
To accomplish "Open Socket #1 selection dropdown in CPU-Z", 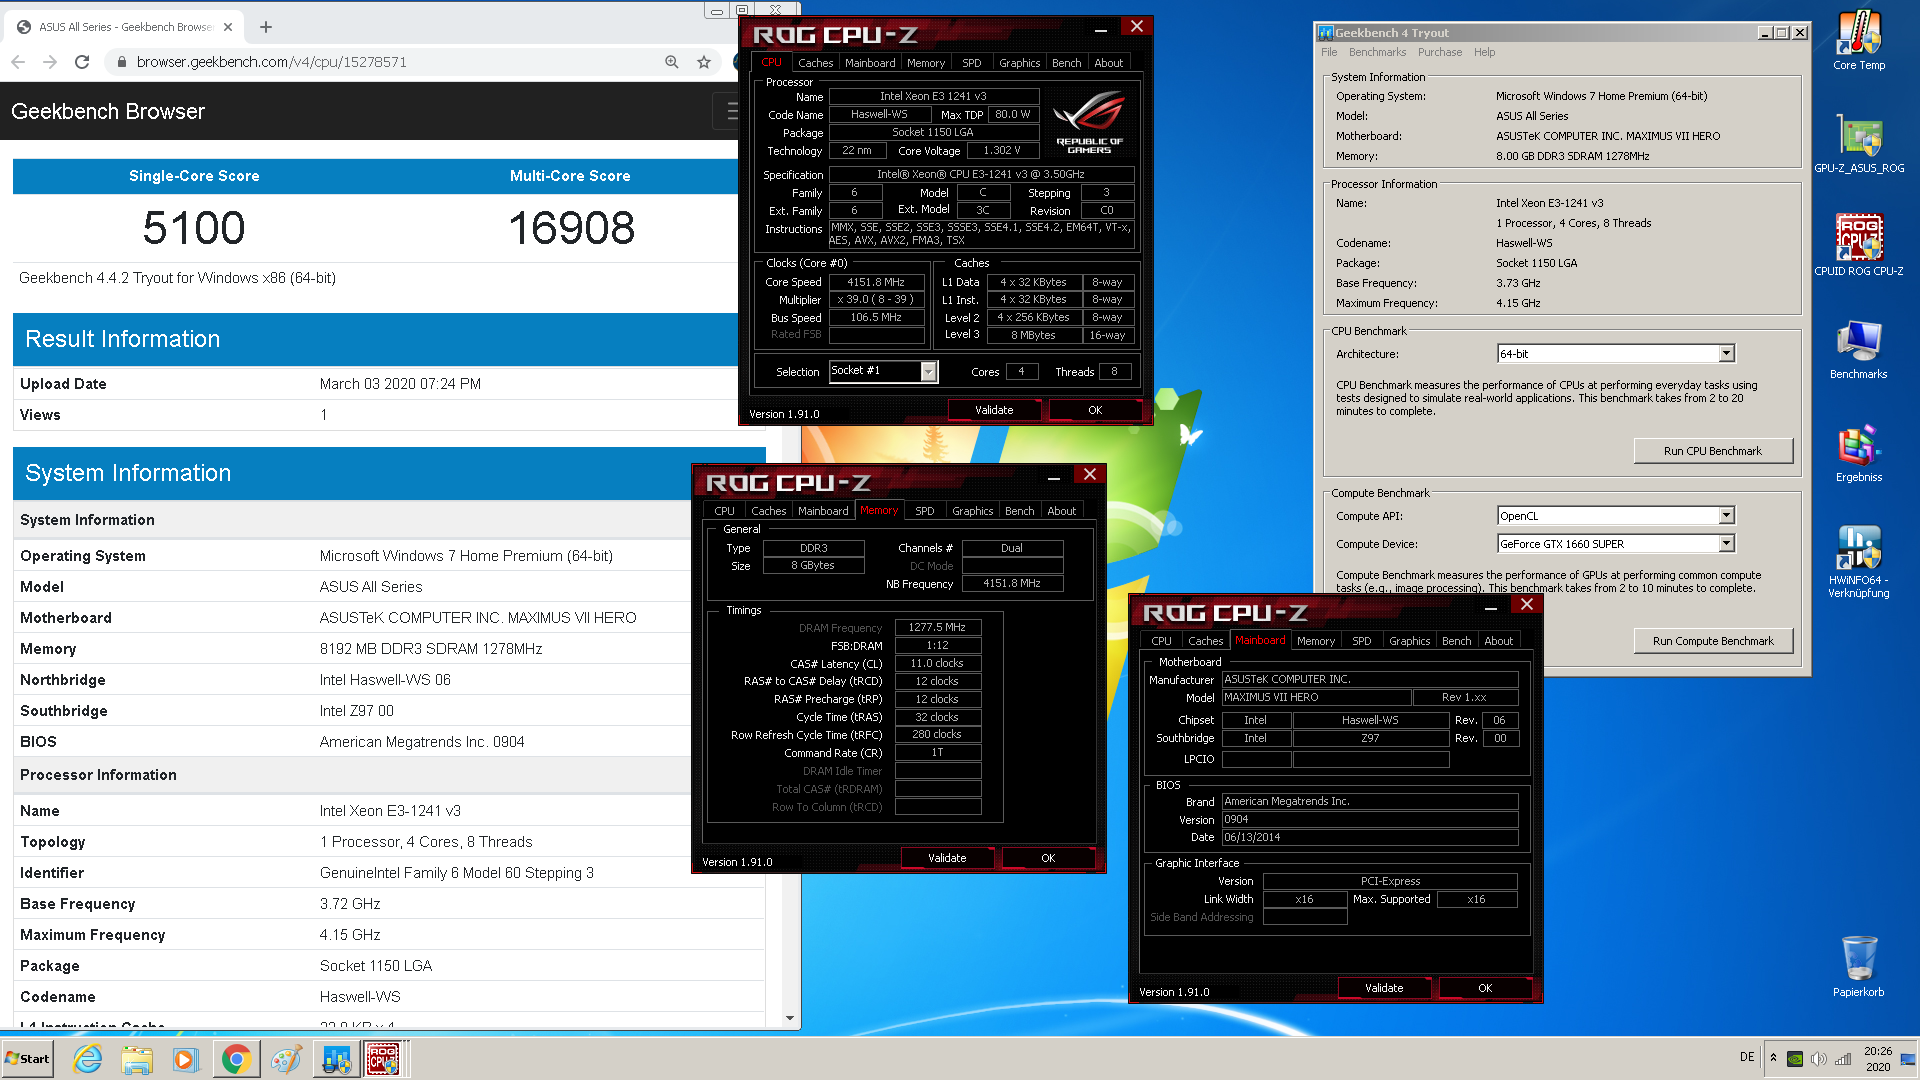I will [x=928, y=371].
